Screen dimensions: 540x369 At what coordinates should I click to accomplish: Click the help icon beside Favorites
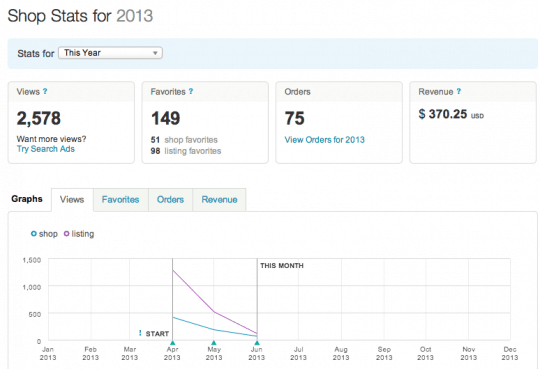191,91
